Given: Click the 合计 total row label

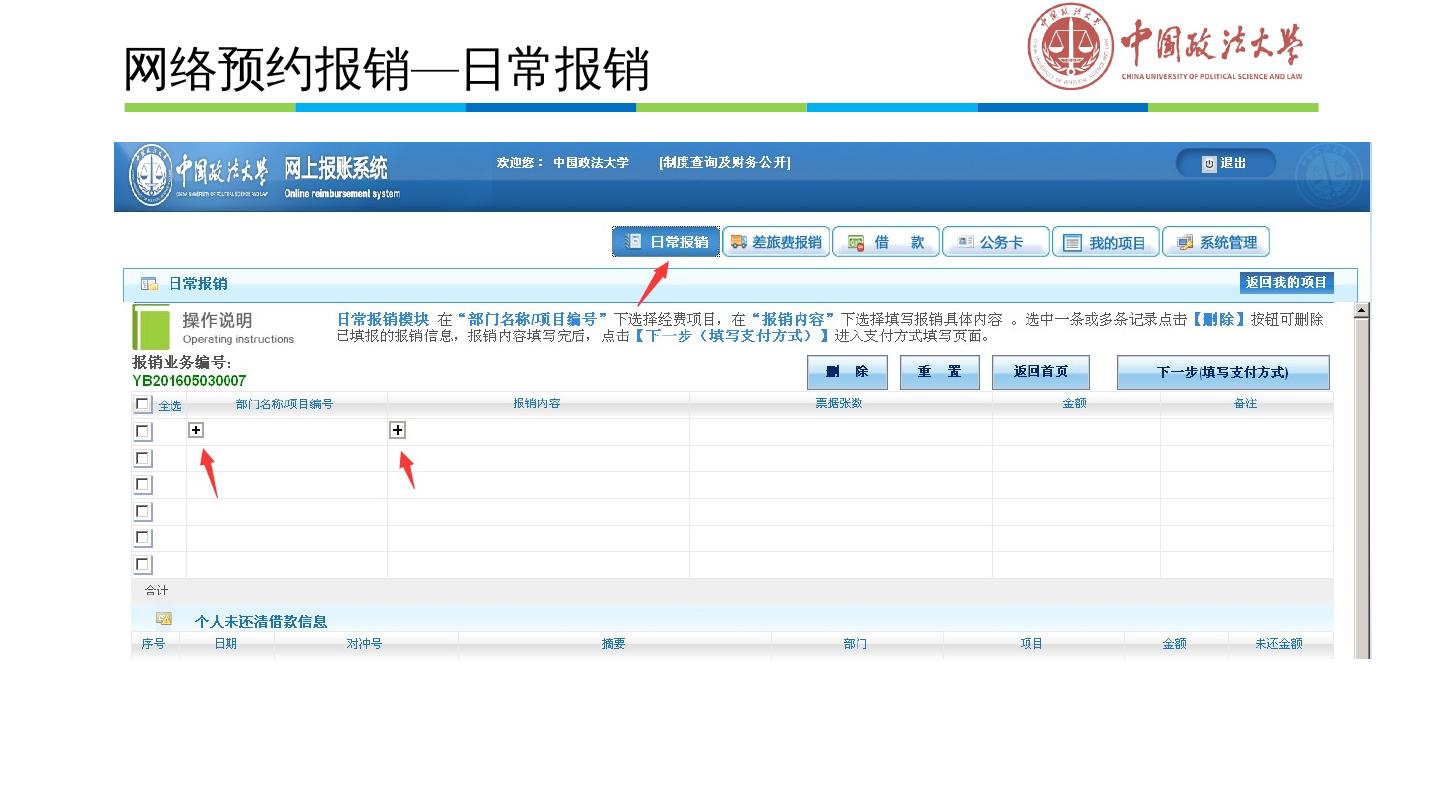Looking at the screenshot, I should [x=157, y=591].
